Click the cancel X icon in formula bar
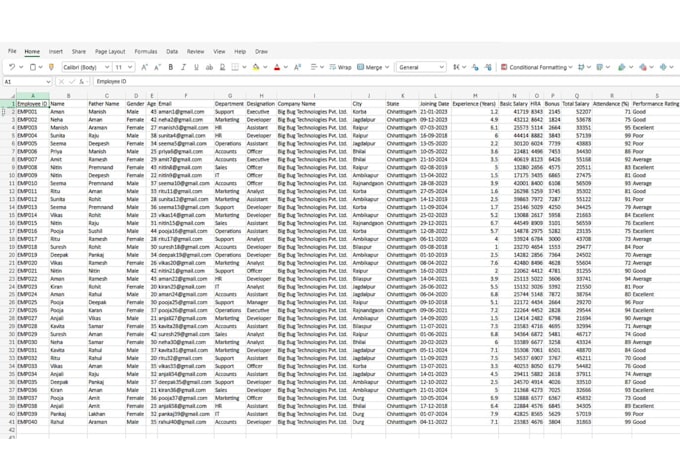This screenshot has height=459, width=680. [x=61, y=82]
